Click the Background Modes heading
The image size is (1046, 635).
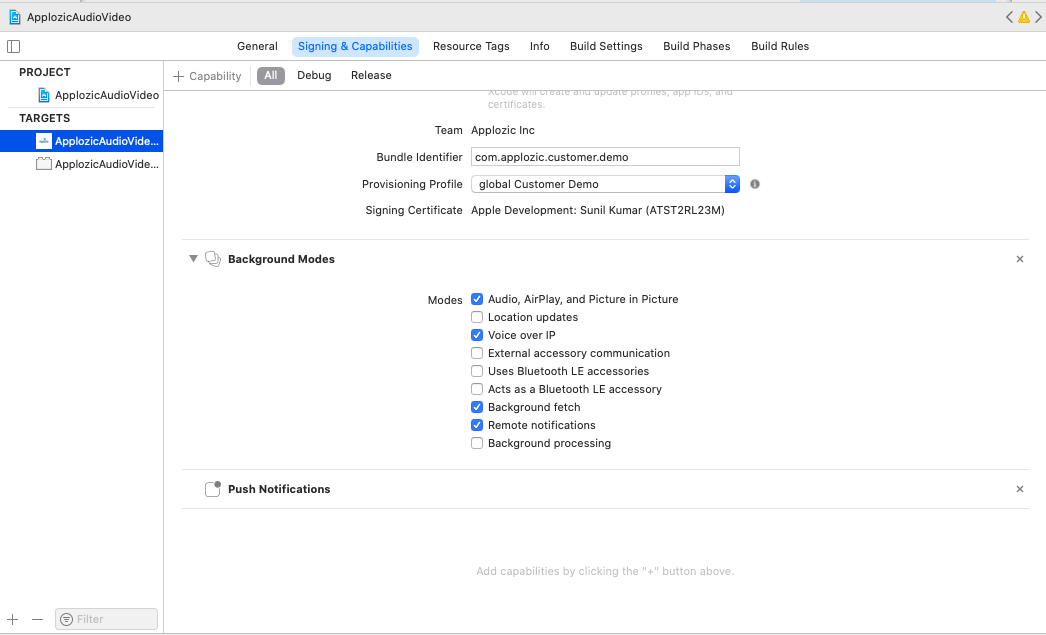(282, 259)
